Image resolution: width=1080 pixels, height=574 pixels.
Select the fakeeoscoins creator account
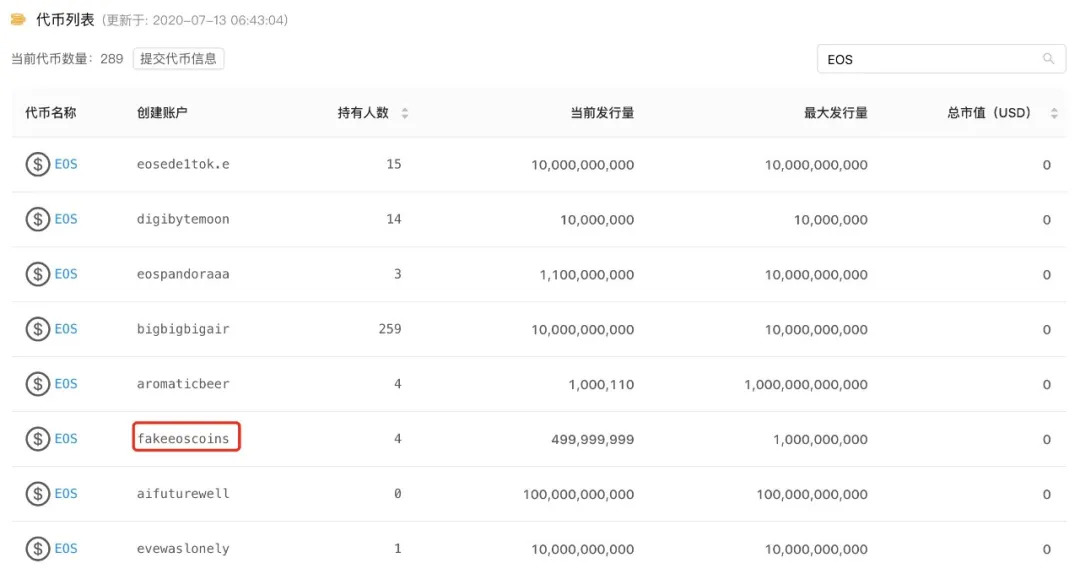184,439
